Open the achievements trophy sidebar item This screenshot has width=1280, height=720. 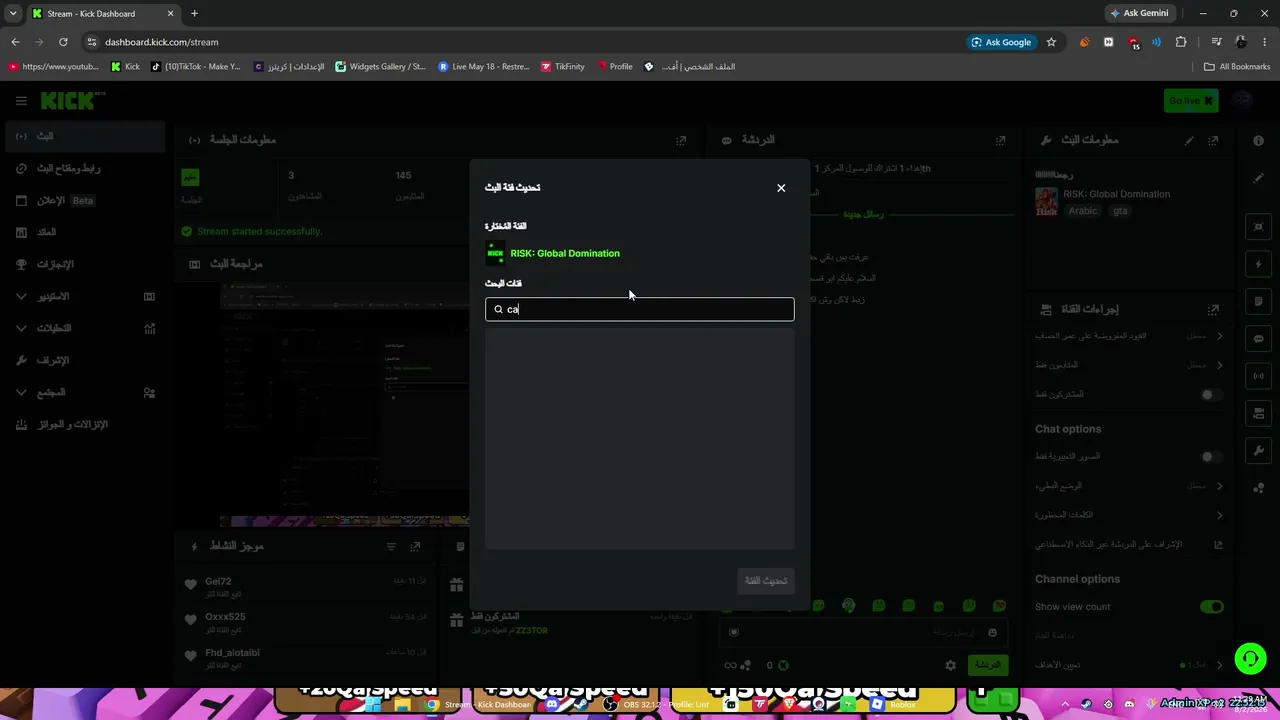click(x=84, y=264)
